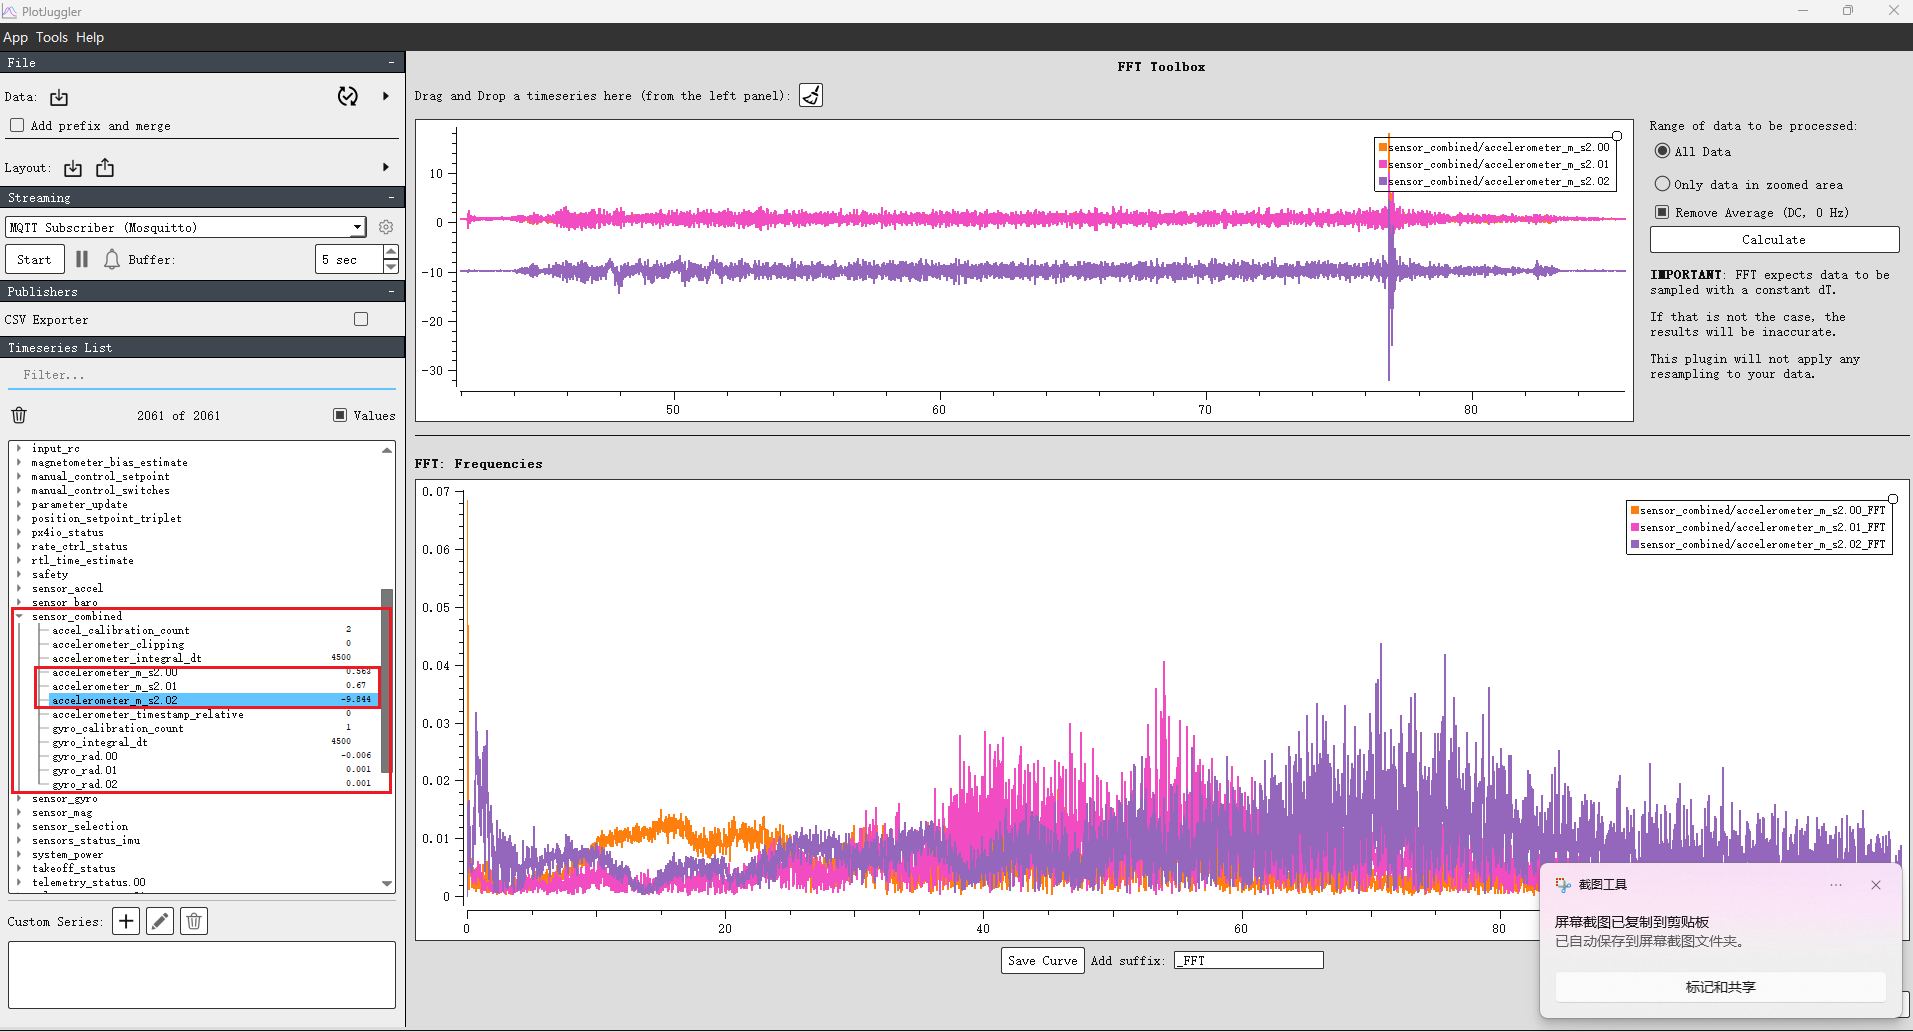Clear the FFT plot with broom icon
This screenshot has width=1913, height=1032.
pos(811,95)
